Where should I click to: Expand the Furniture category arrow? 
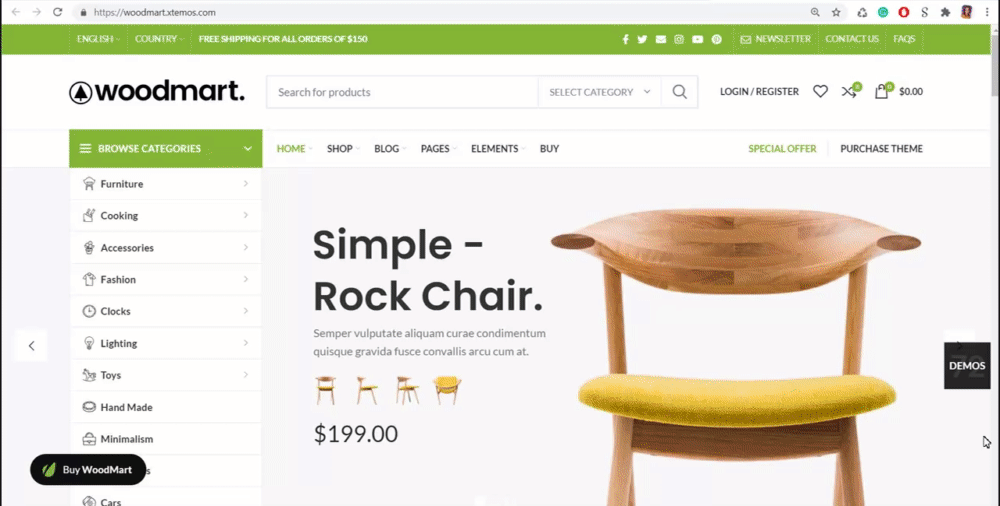[x=246, y=184]
